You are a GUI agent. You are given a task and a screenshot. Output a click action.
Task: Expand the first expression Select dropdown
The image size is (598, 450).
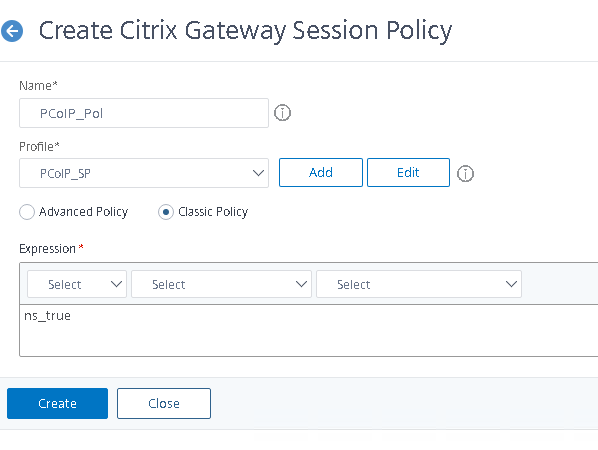tap(77, 284)
